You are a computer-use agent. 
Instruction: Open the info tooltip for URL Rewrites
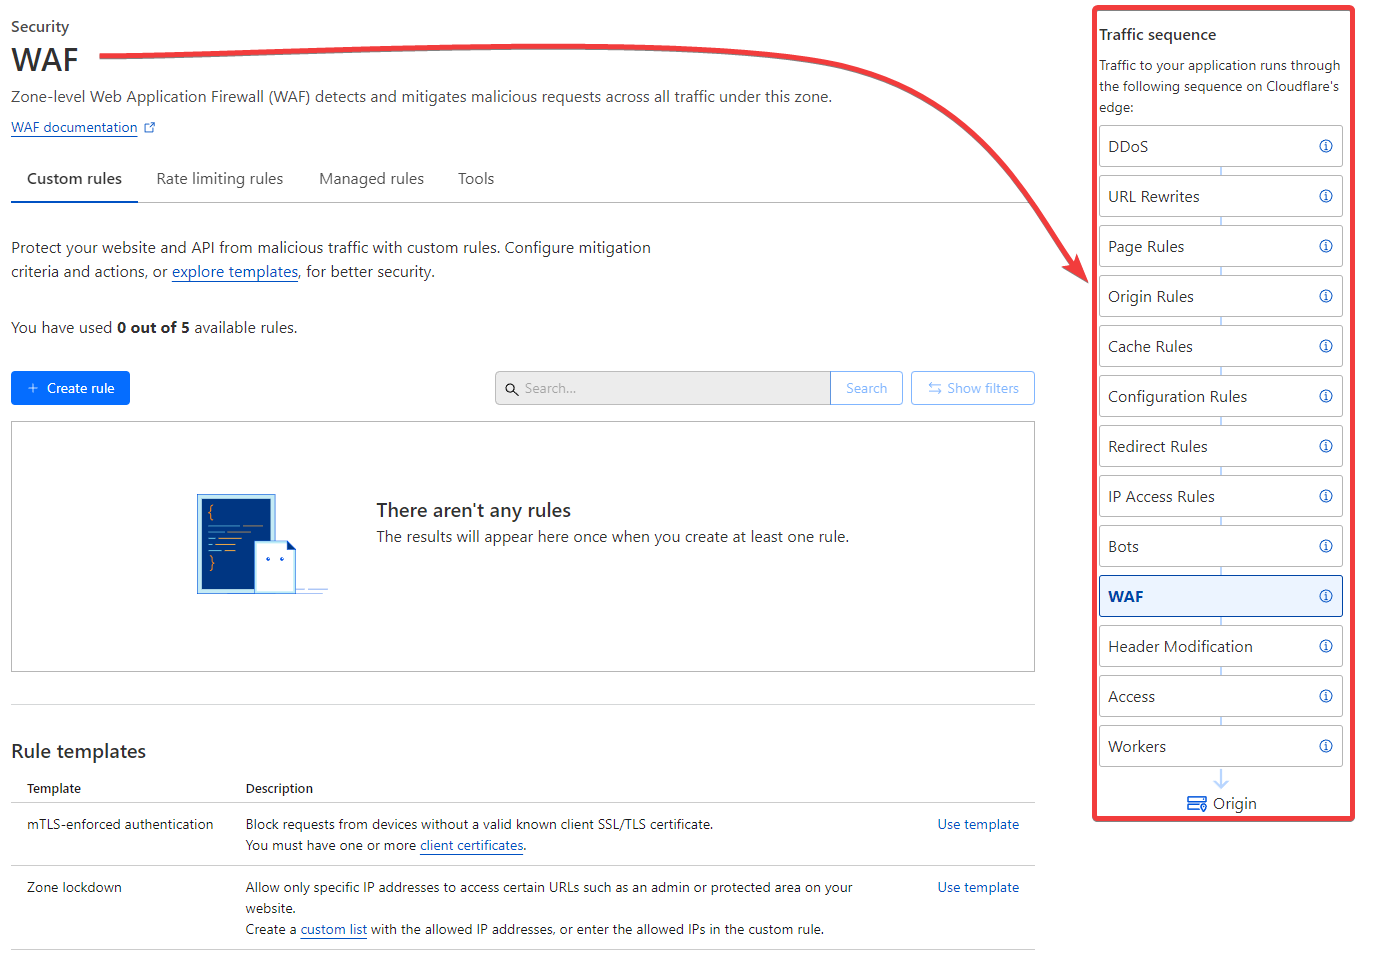tap(1326, 196)
